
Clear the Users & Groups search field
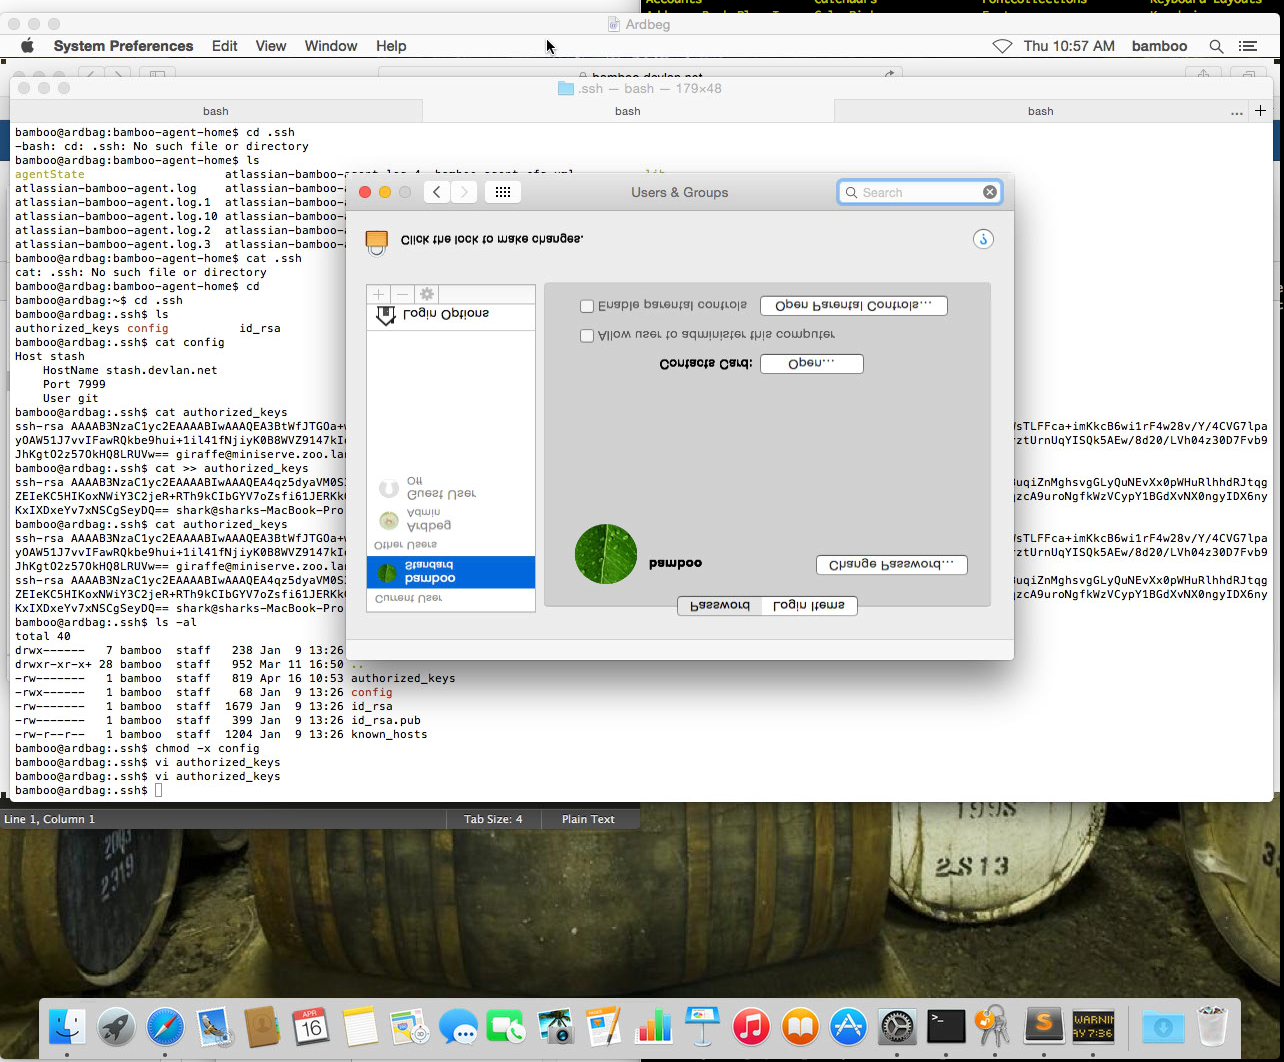[989, 192]
